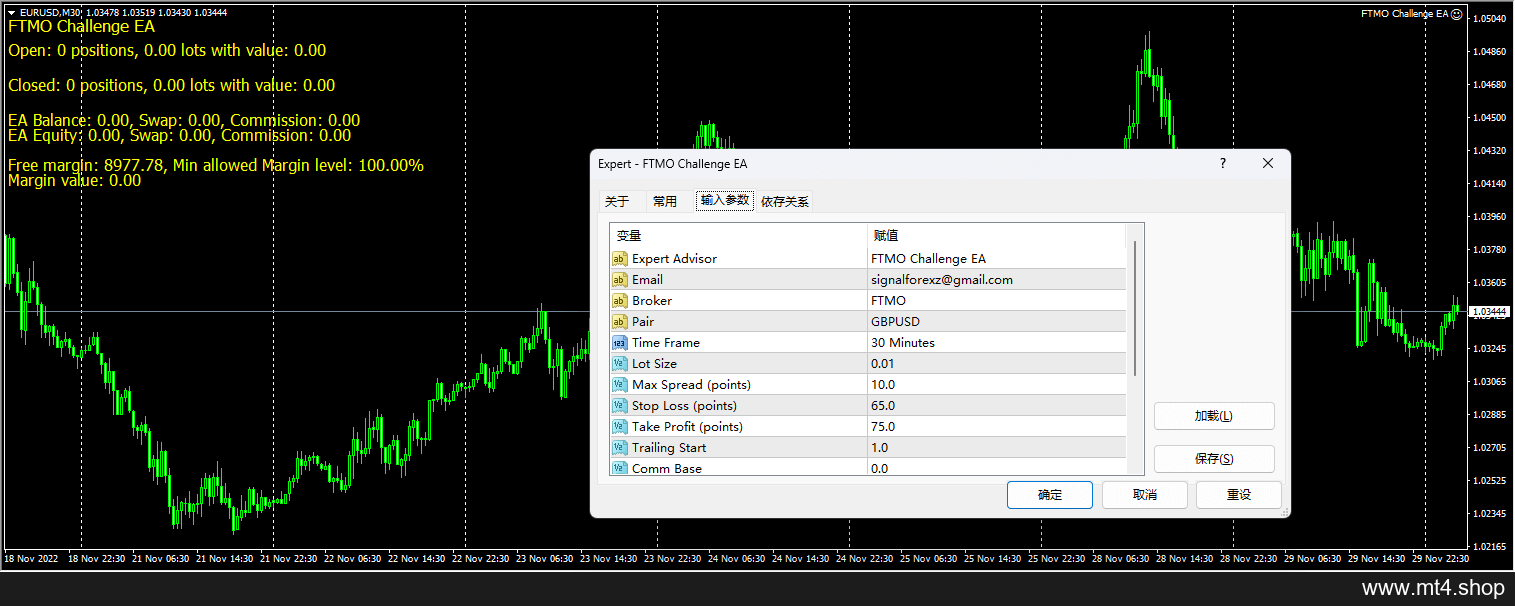Select the Take Profit (points) variable name
This screenshot has width=1515, height=606.
(687, 427)
